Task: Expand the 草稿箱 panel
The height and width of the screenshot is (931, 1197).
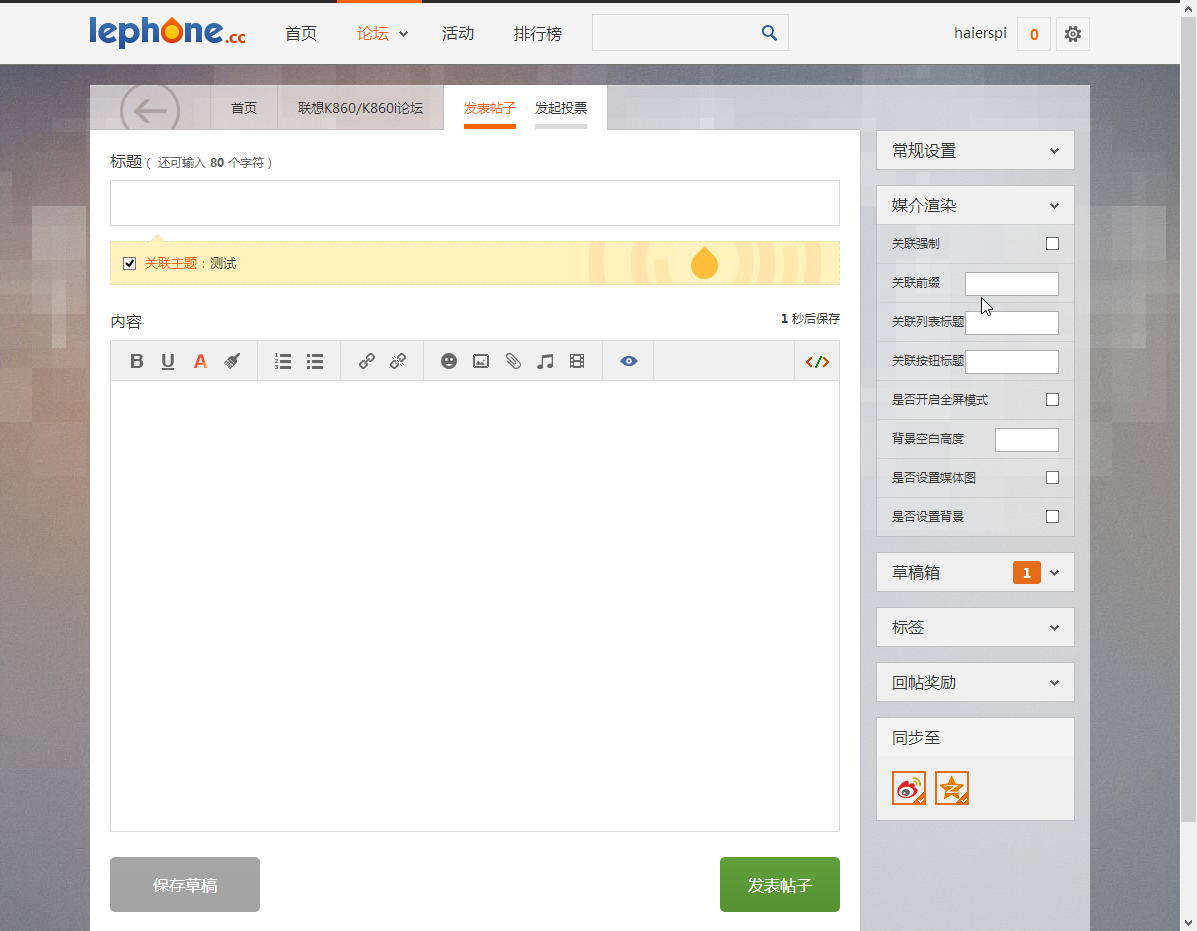Action: (x=975, y=572)
